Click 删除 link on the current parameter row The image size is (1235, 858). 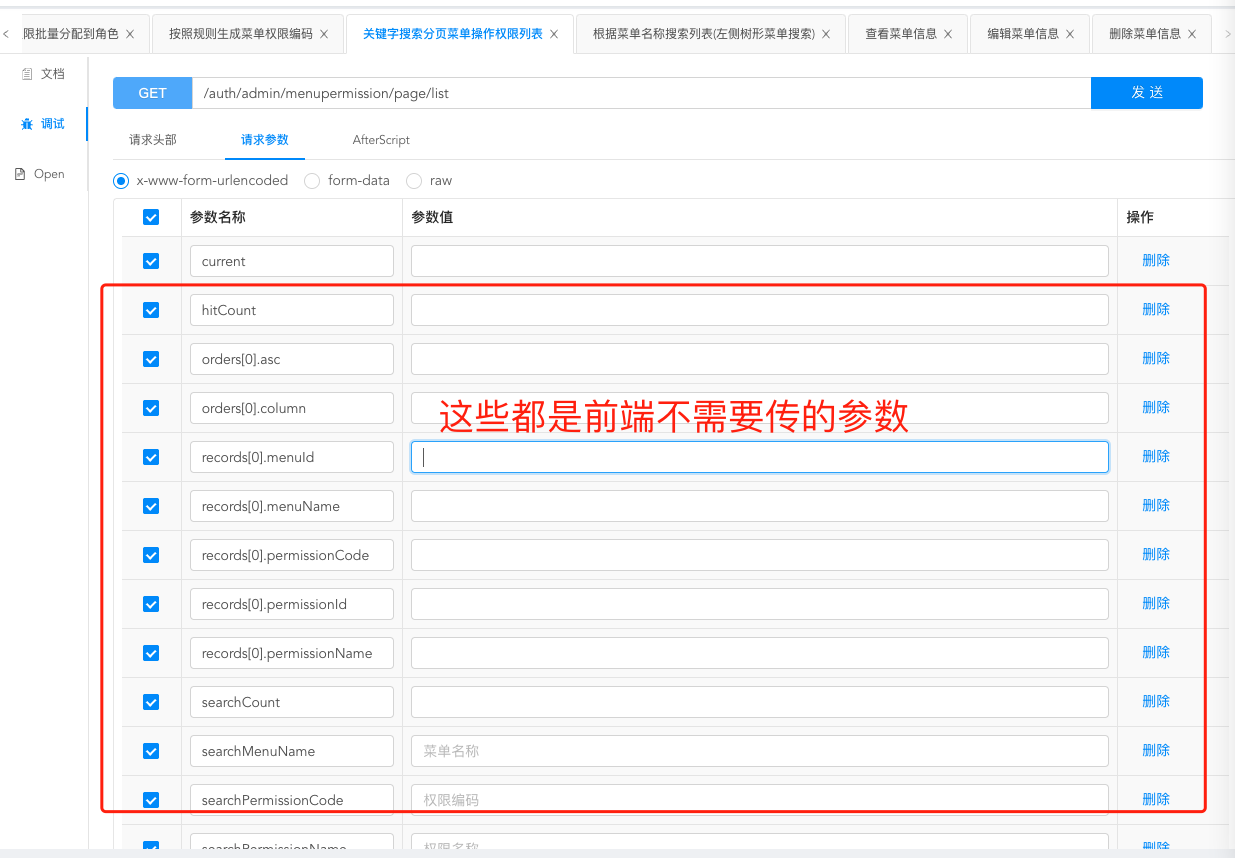[x=1155, y=259]
